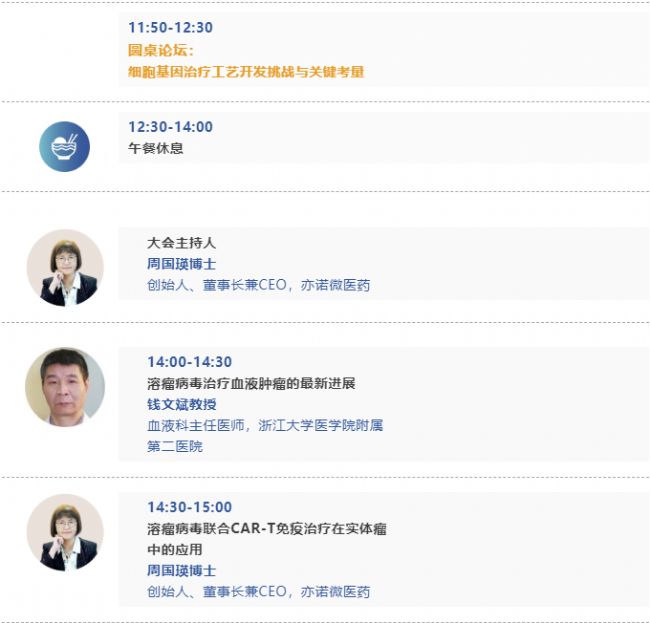Screen dimensions: 650x623
Task: Open 细胞基因治疗工艺开发挑战与关键考量 topic text
Action: [246, 72]
